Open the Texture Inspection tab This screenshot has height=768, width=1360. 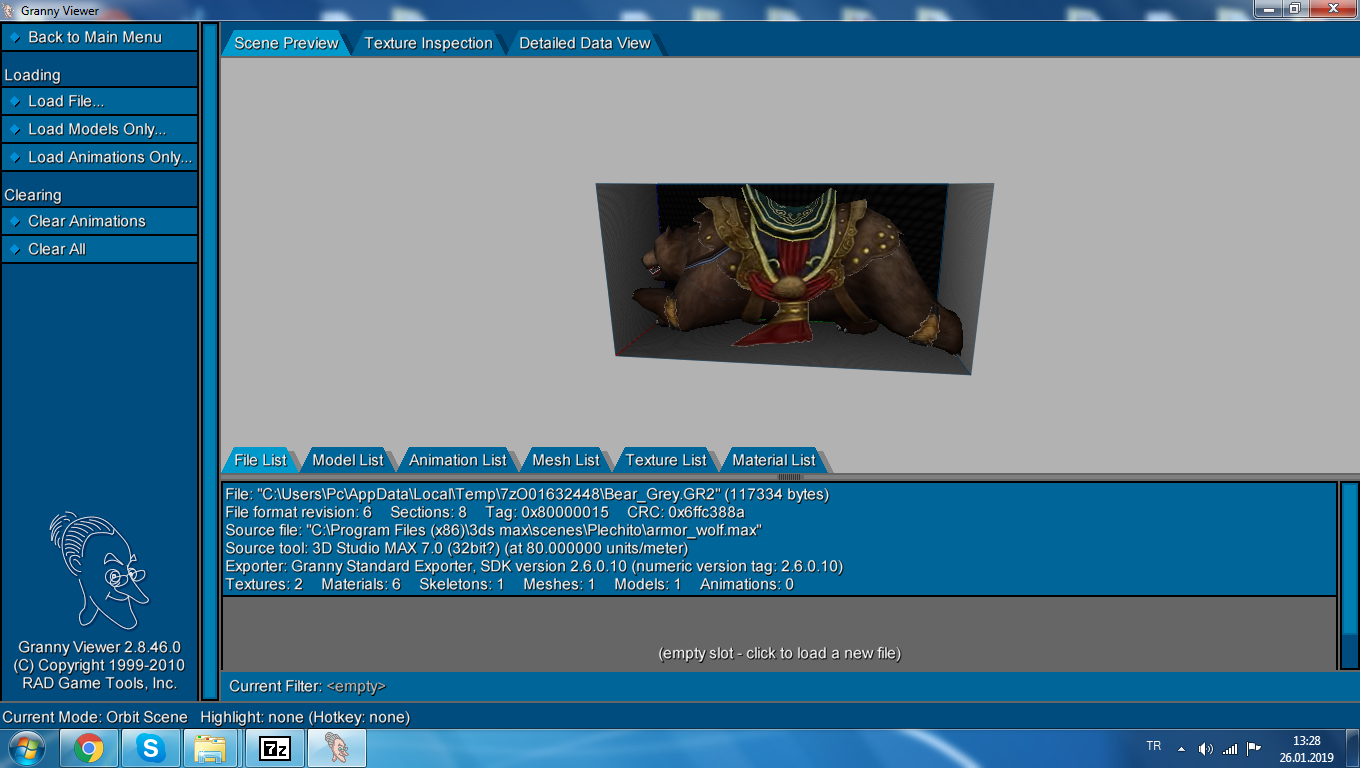click(x=428, y=43)
